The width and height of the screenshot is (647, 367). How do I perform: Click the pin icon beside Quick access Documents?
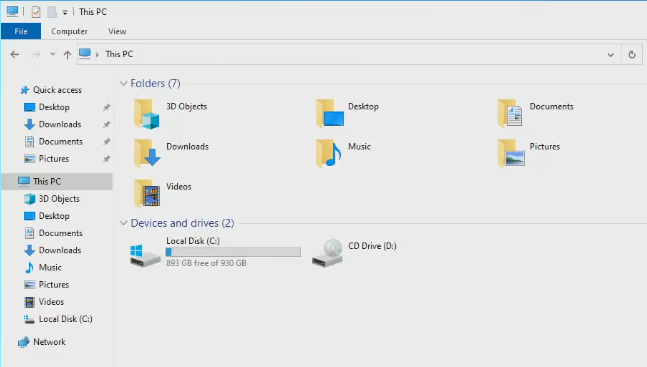(x=106, y=142)
